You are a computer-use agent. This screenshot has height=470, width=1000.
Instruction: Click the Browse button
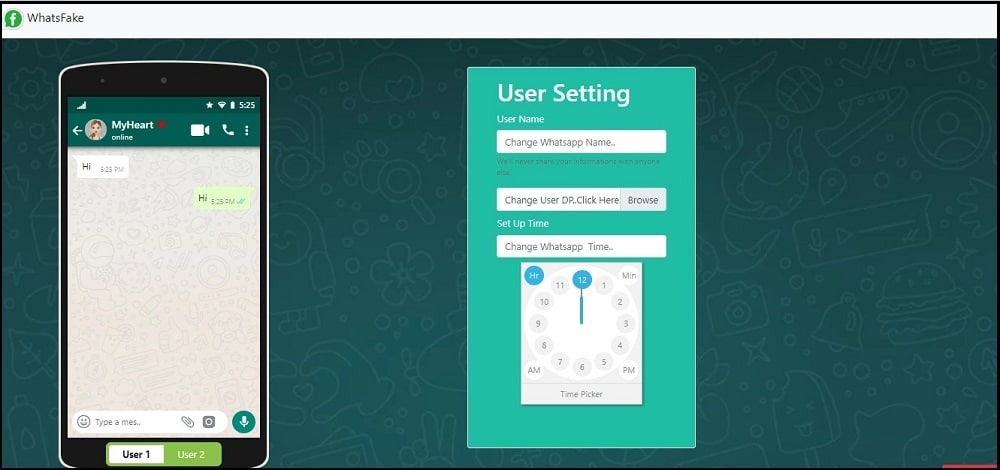pyautogui.click(x=643, y=200)
